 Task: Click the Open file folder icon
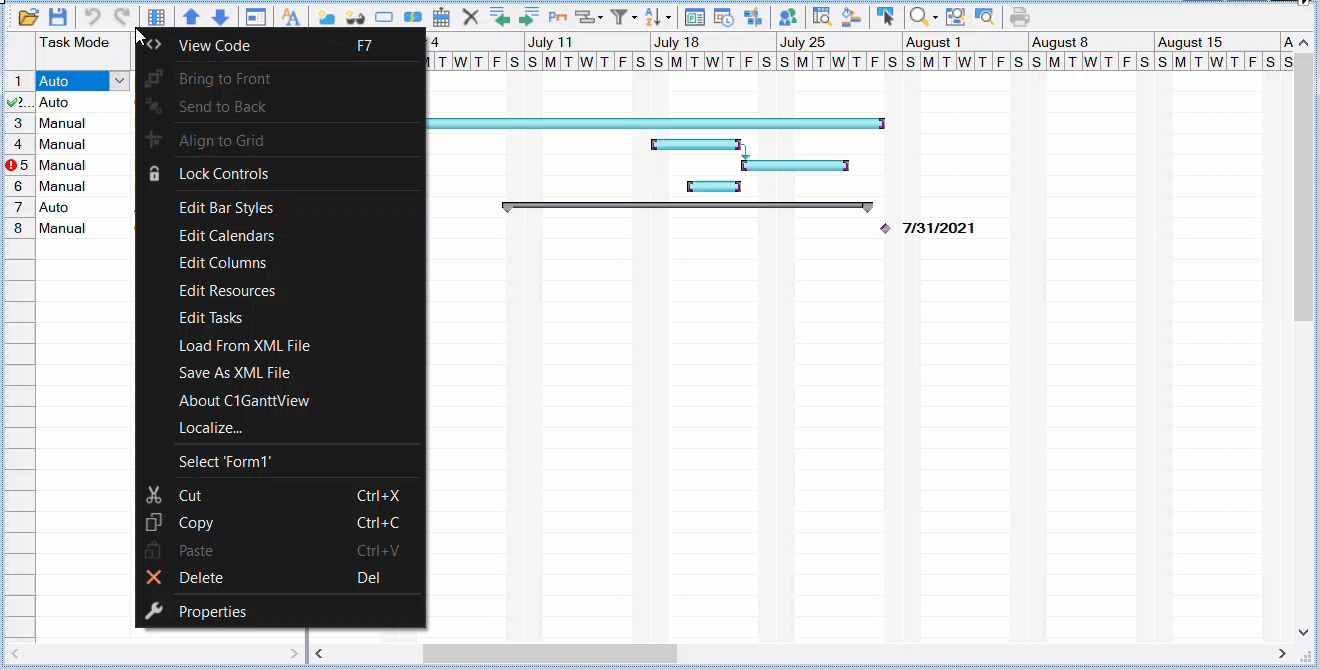point(28,17)
